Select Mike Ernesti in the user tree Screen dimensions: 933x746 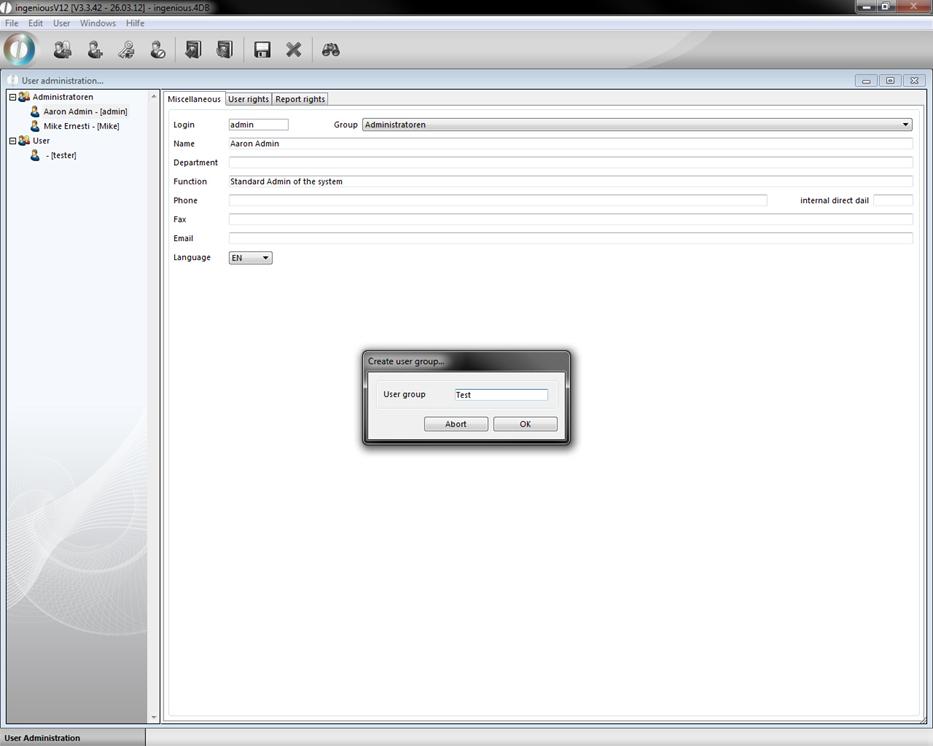click(x=81, y=126)
